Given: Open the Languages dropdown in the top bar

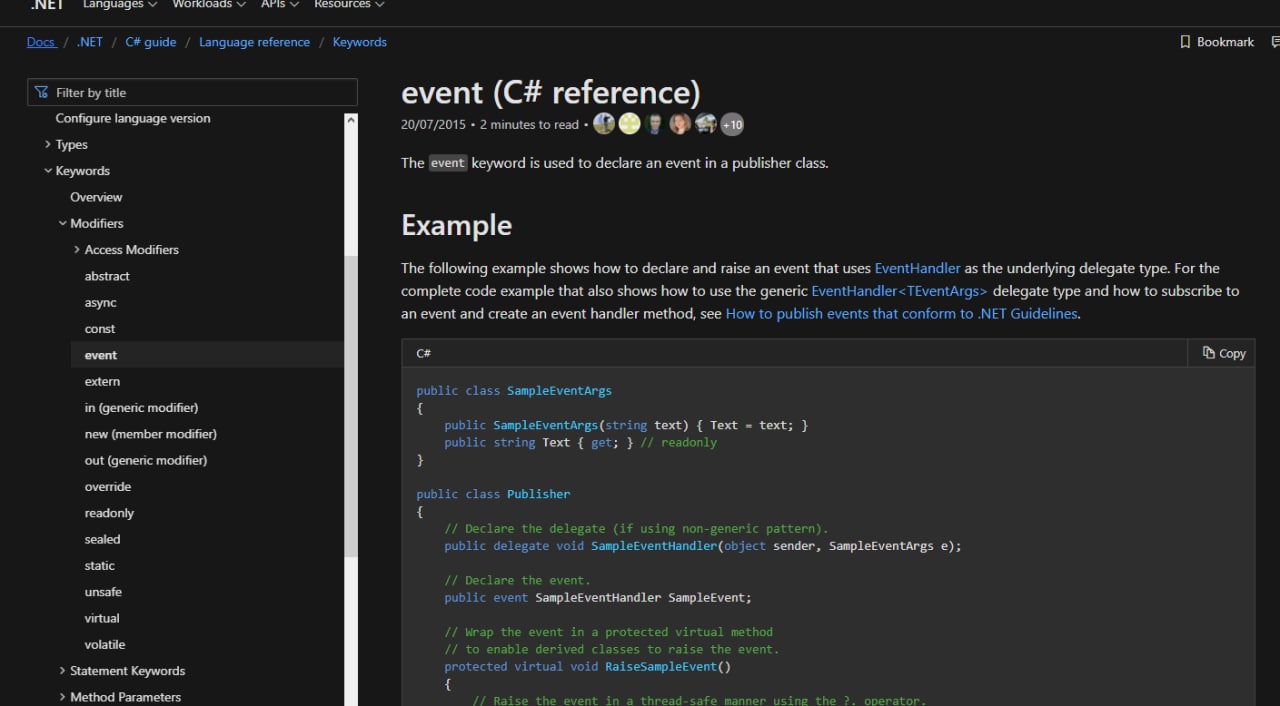Looking at the screenshot, I should 120,5.
